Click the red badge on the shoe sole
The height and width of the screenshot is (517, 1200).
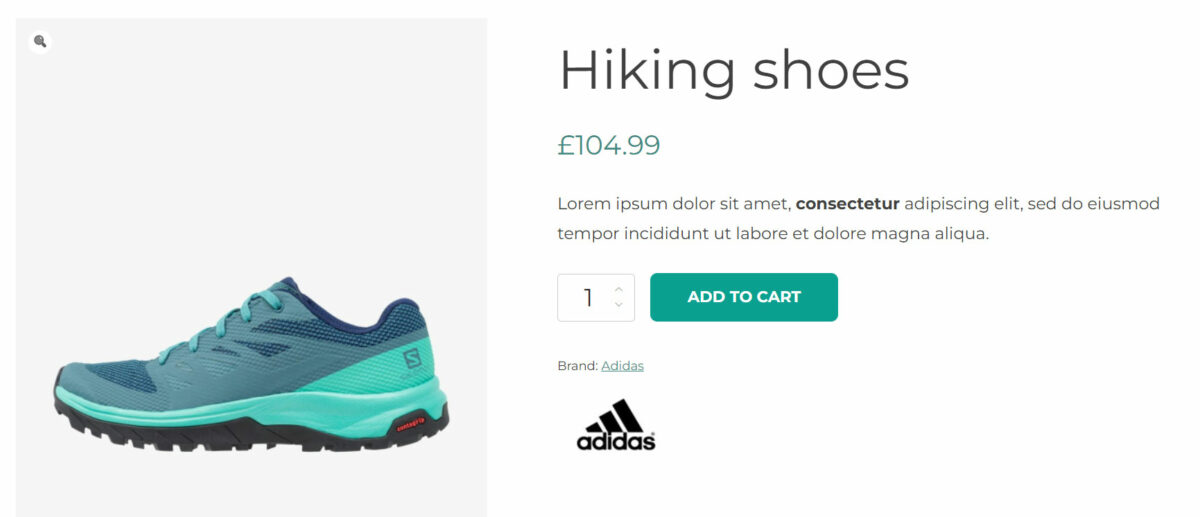point(411,422)
